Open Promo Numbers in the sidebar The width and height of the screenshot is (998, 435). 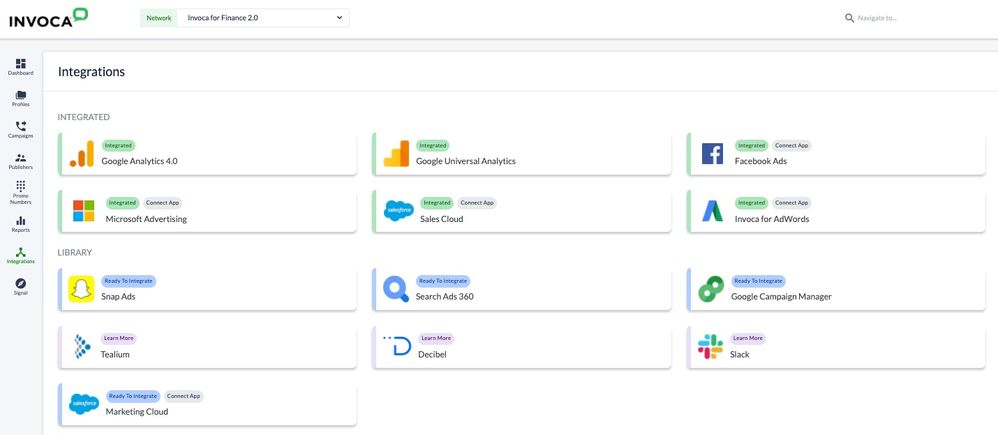(21, 192)
